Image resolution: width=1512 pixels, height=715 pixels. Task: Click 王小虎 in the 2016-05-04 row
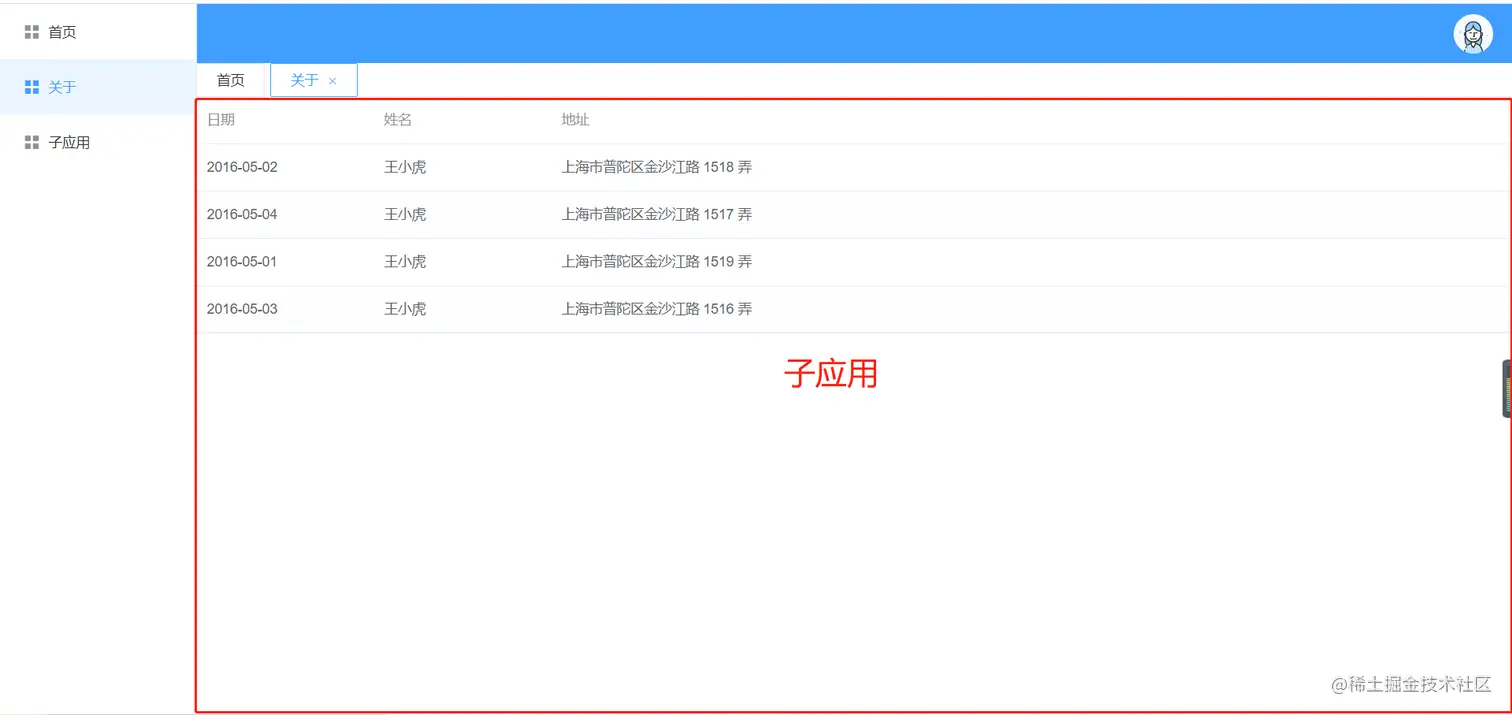405,214
